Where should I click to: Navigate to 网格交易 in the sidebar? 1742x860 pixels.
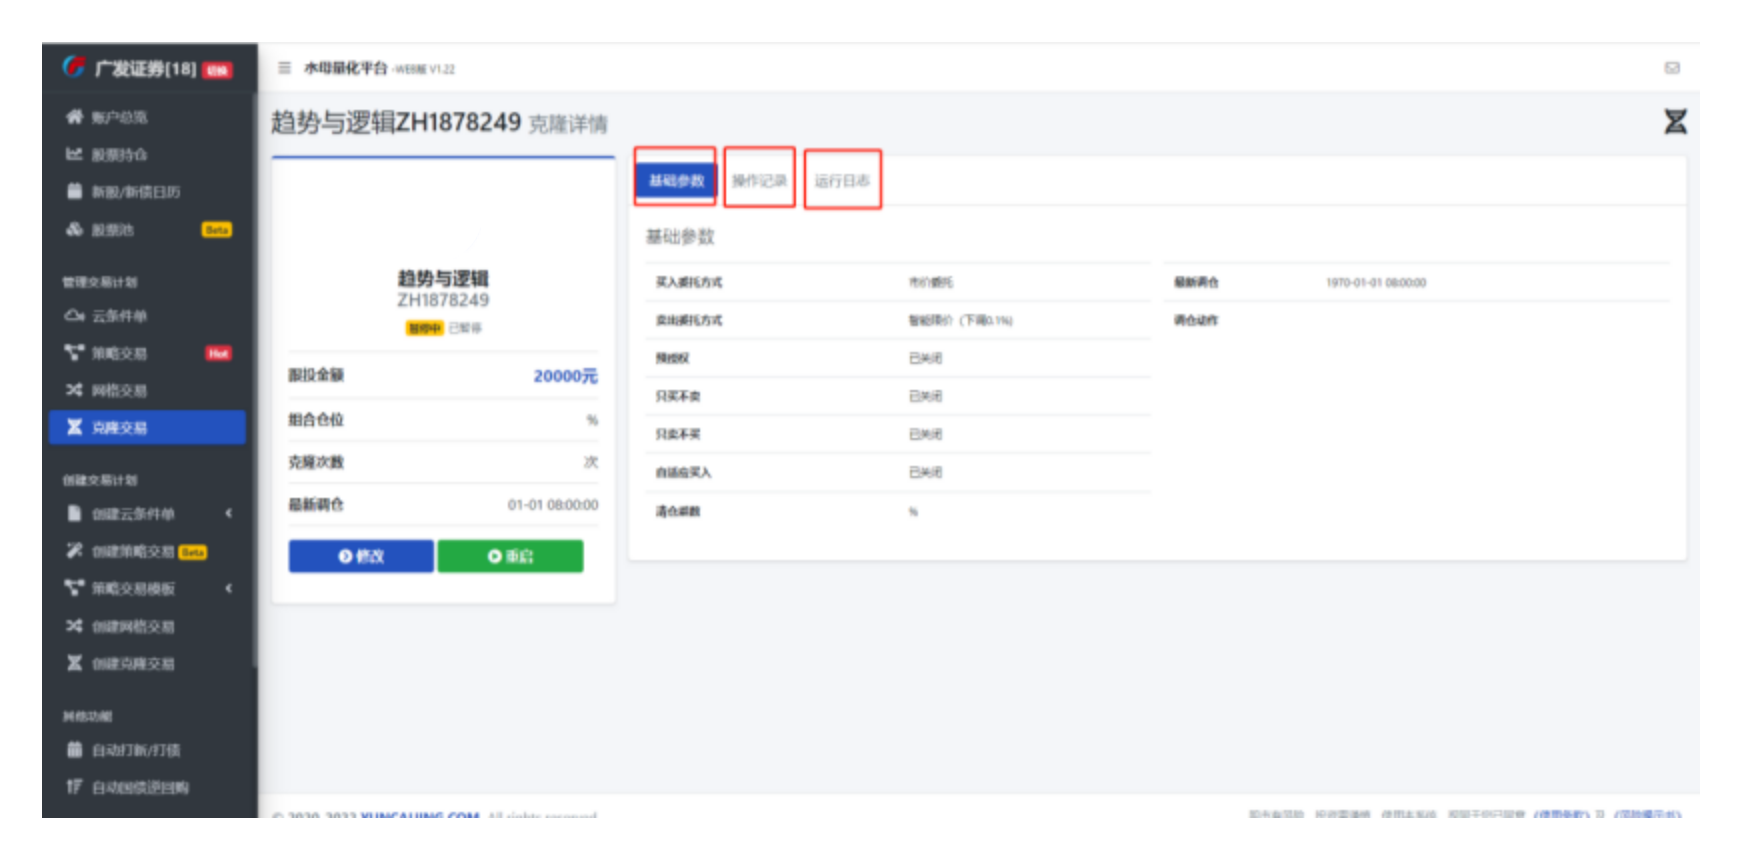119,390
